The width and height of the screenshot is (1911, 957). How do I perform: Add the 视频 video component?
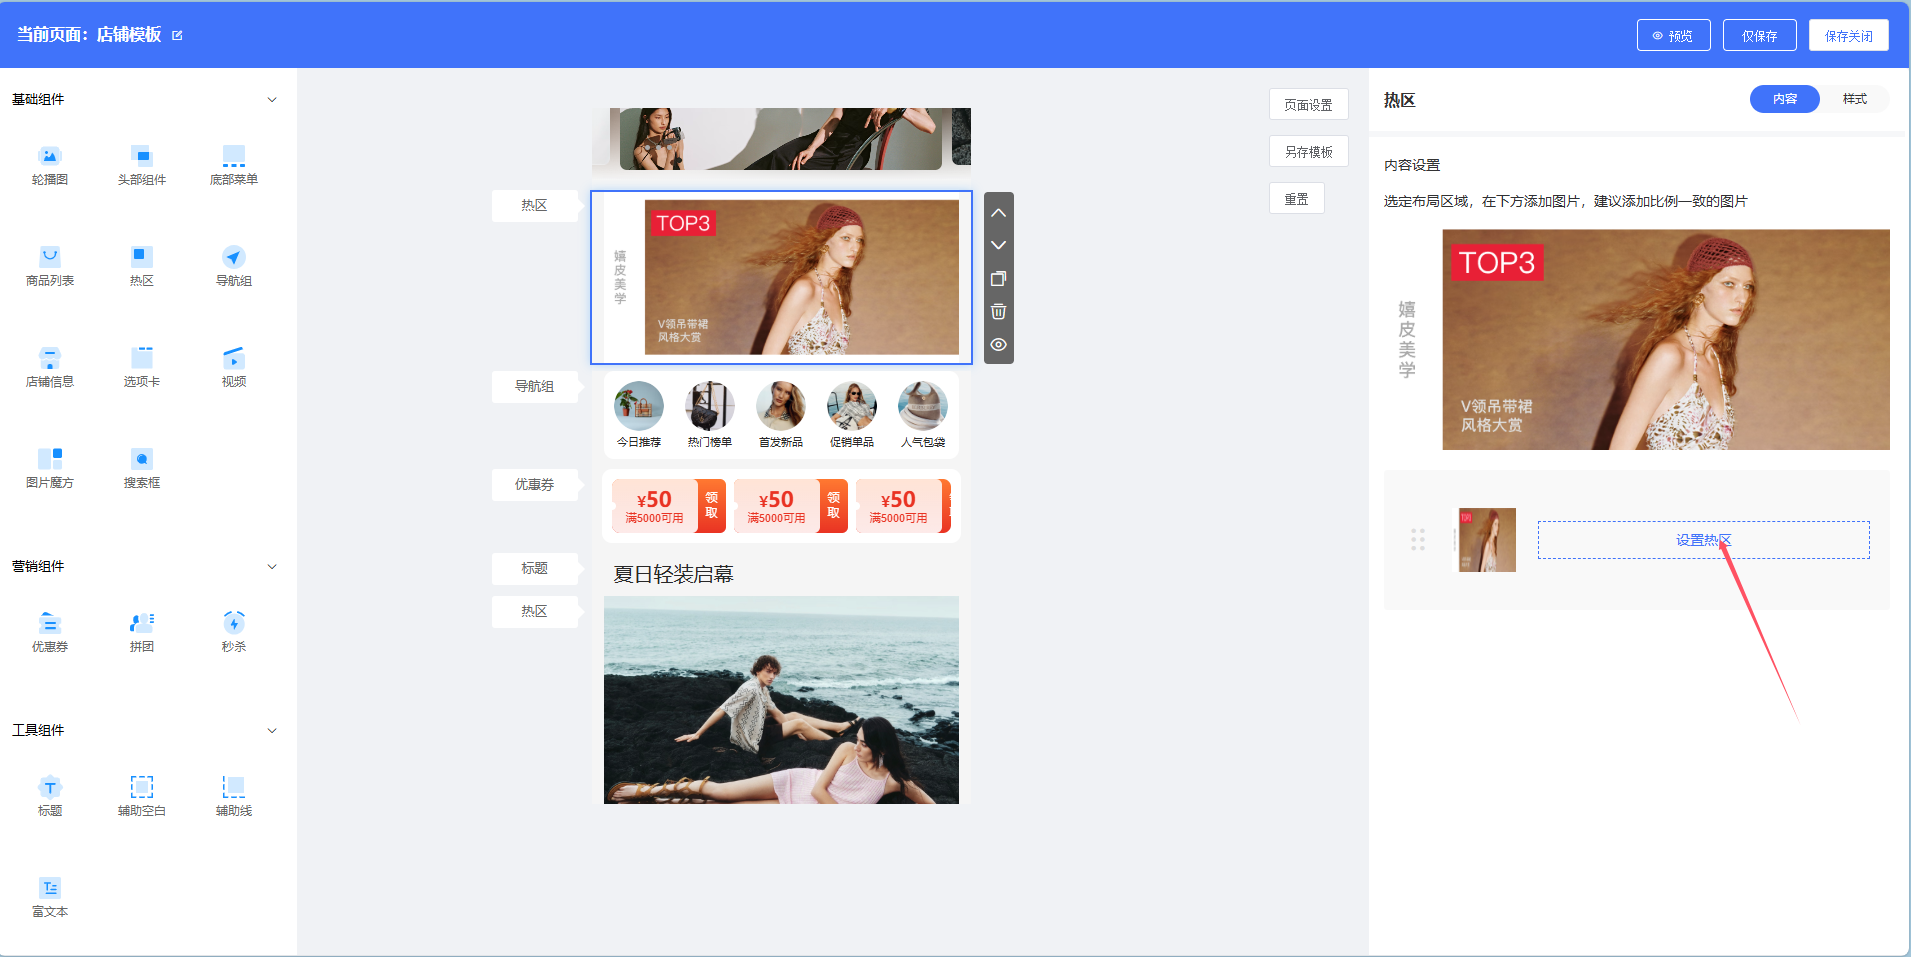(x=233, y=365)
